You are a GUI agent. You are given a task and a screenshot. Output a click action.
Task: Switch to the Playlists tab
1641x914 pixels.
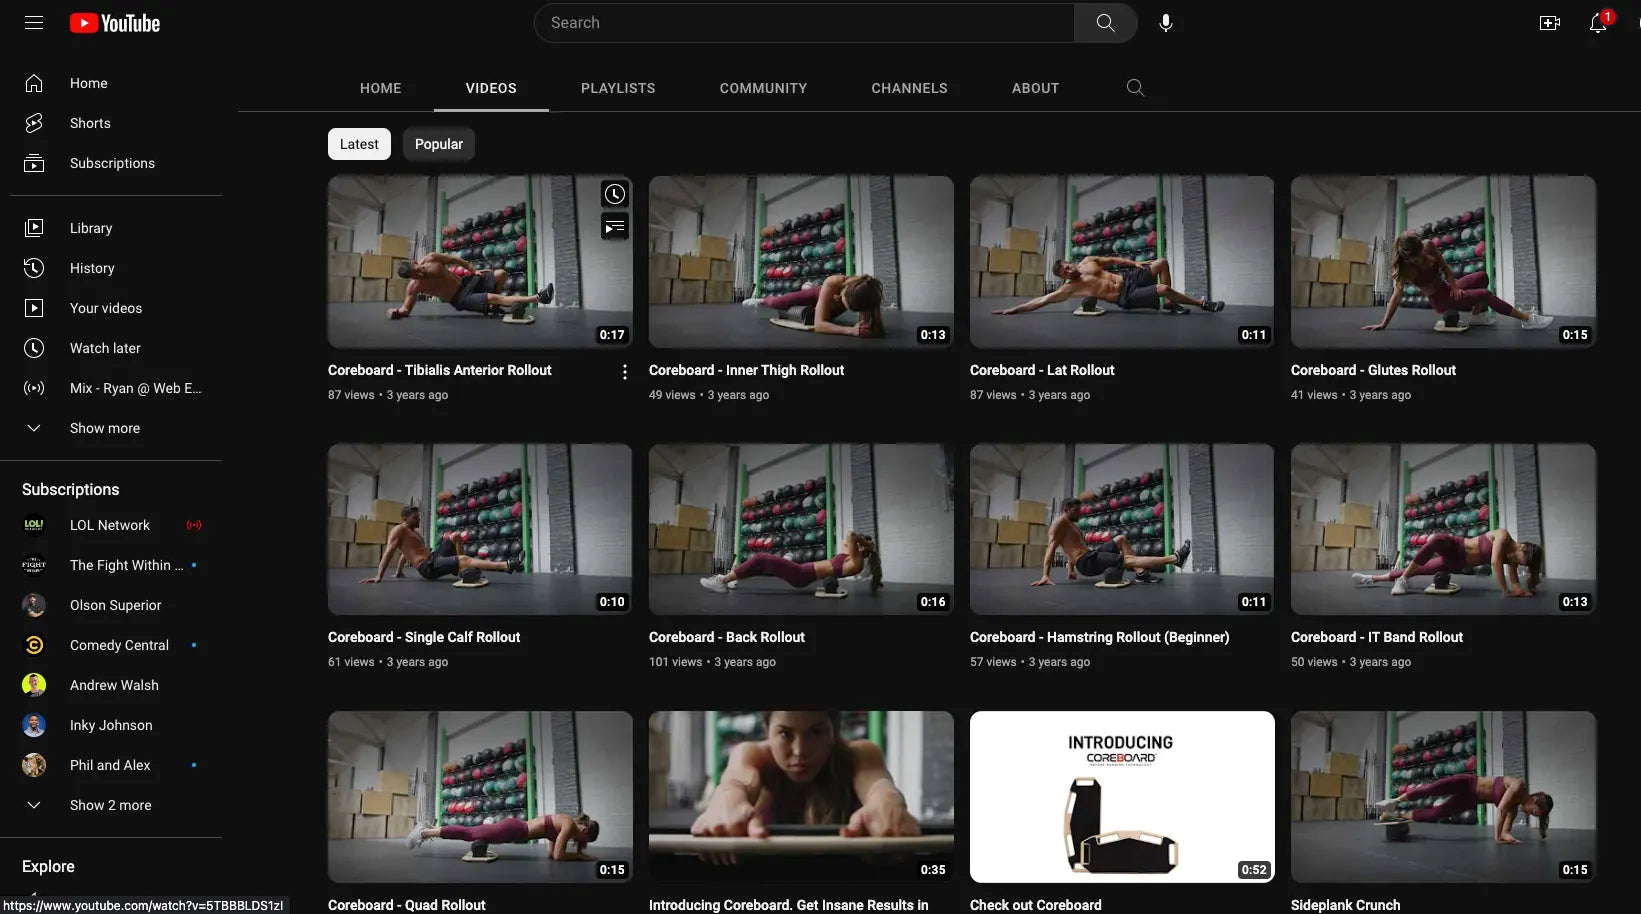click(x=618, y=88)
